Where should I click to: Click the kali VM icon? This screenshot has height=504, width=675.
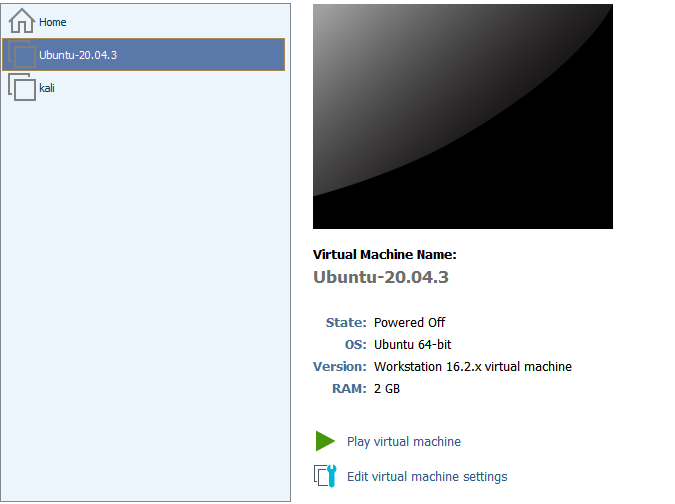click(x=22, y=87)
